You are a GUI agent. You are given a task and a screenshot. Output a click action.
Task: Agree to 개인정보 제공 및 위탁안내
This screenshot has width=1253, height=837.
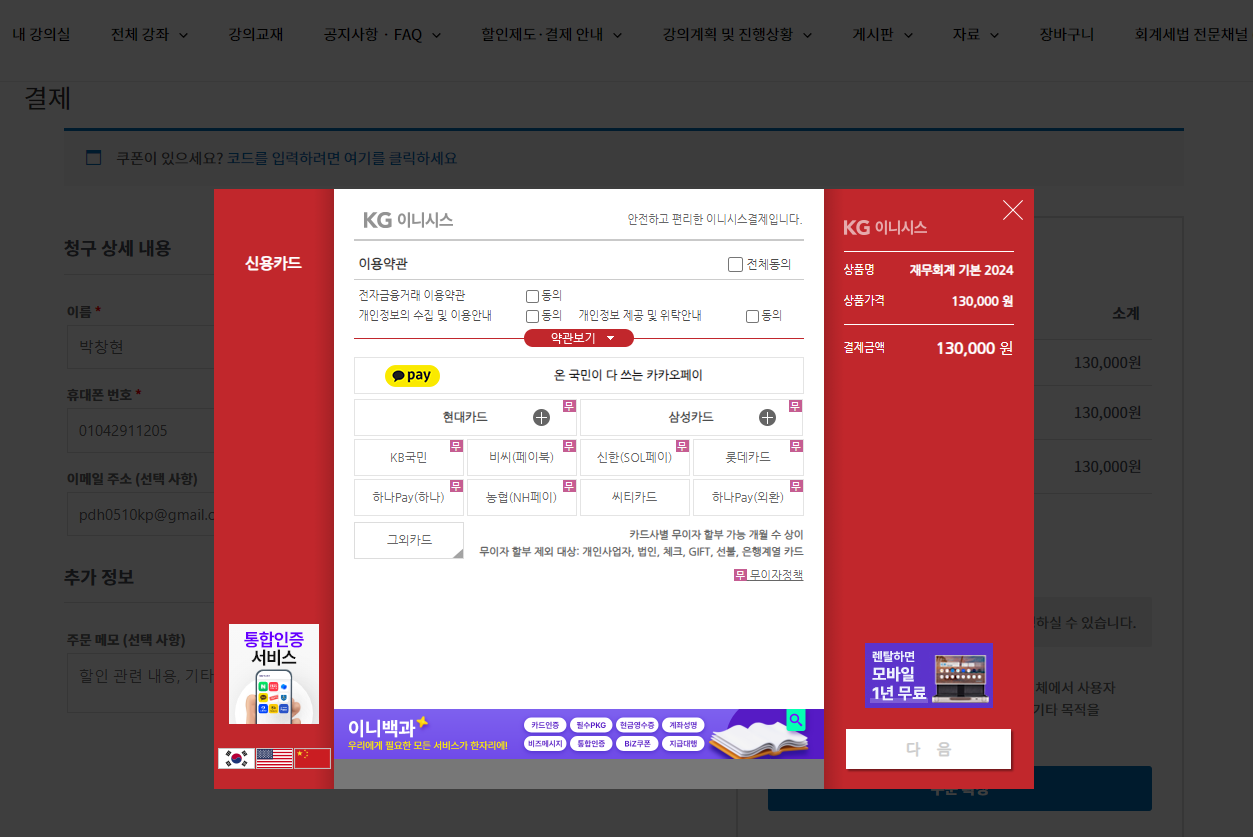click(752, 316)
